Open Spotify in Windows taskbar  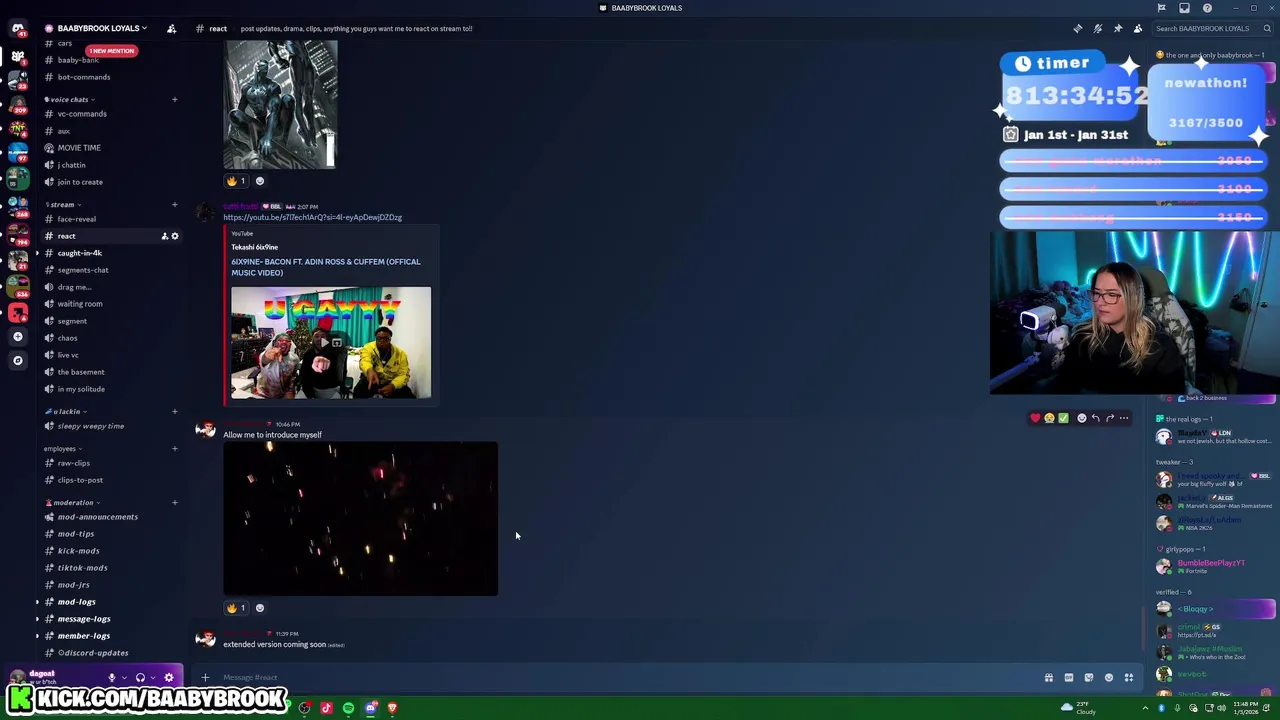click(348, 708)
